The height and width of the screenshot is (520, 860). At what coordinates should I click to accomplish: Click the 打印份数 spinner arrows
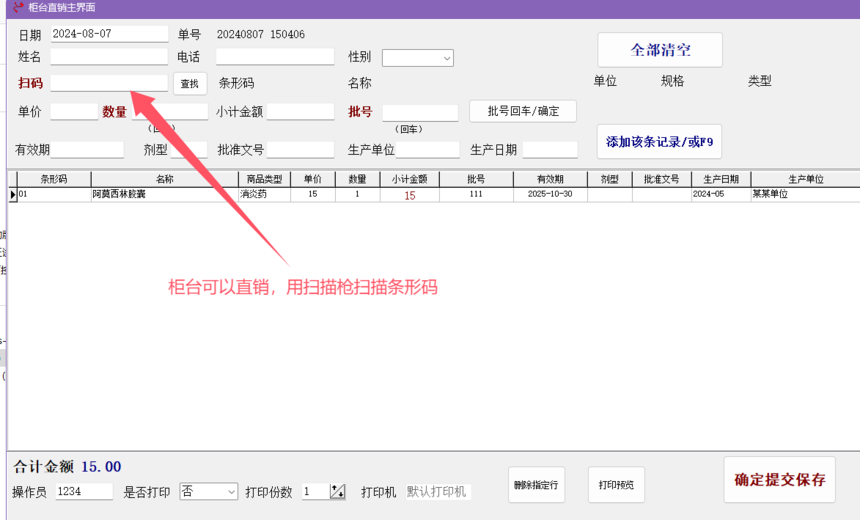point(337,491)
